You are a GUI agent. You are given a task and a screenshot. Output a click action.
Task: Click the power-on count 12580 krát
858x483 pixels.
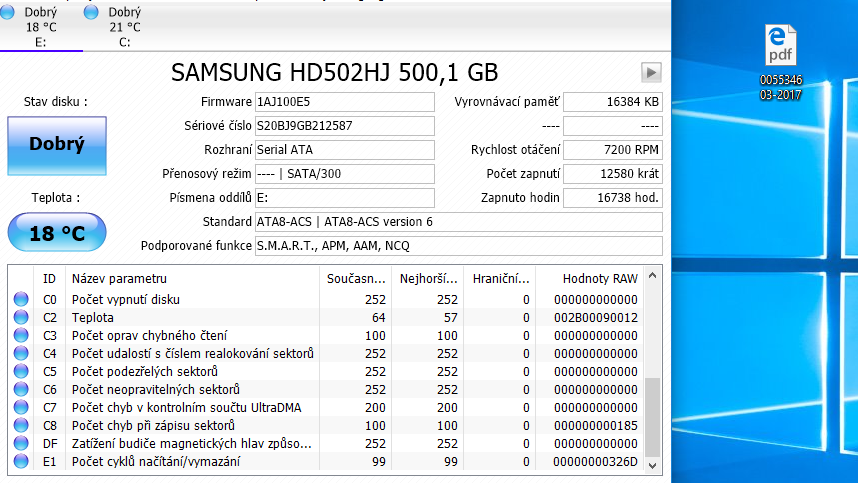[613, 174]
